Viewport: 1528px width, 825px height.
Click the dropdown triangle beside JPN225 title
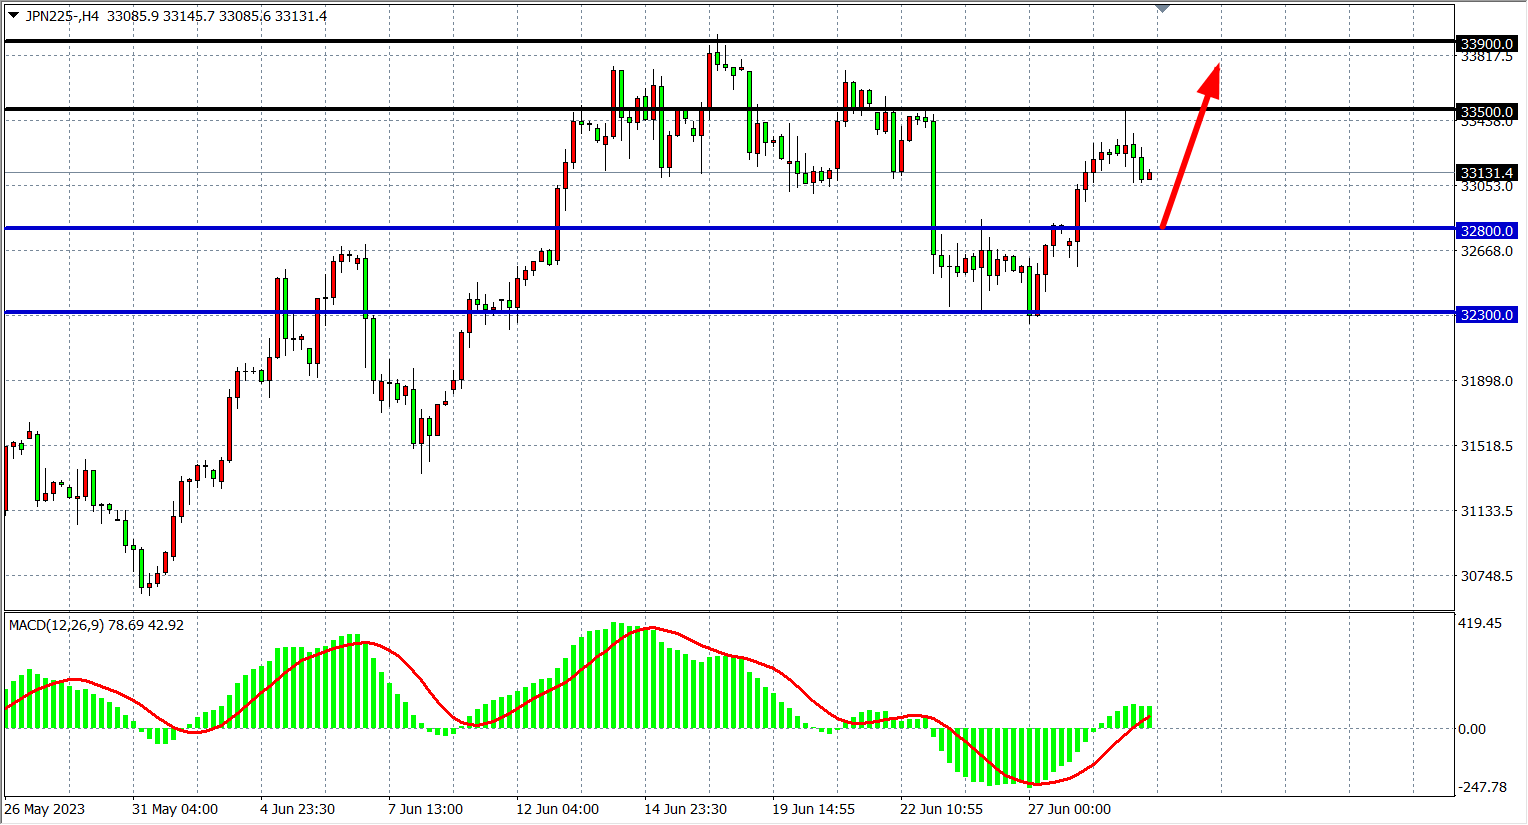[14, 16]
